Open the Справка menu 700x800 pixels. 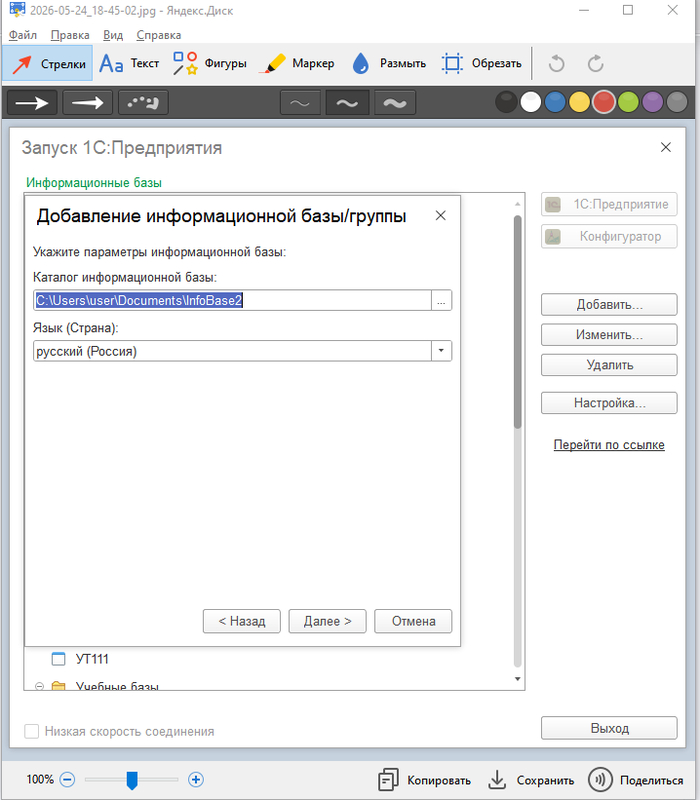tap(159, 35)
